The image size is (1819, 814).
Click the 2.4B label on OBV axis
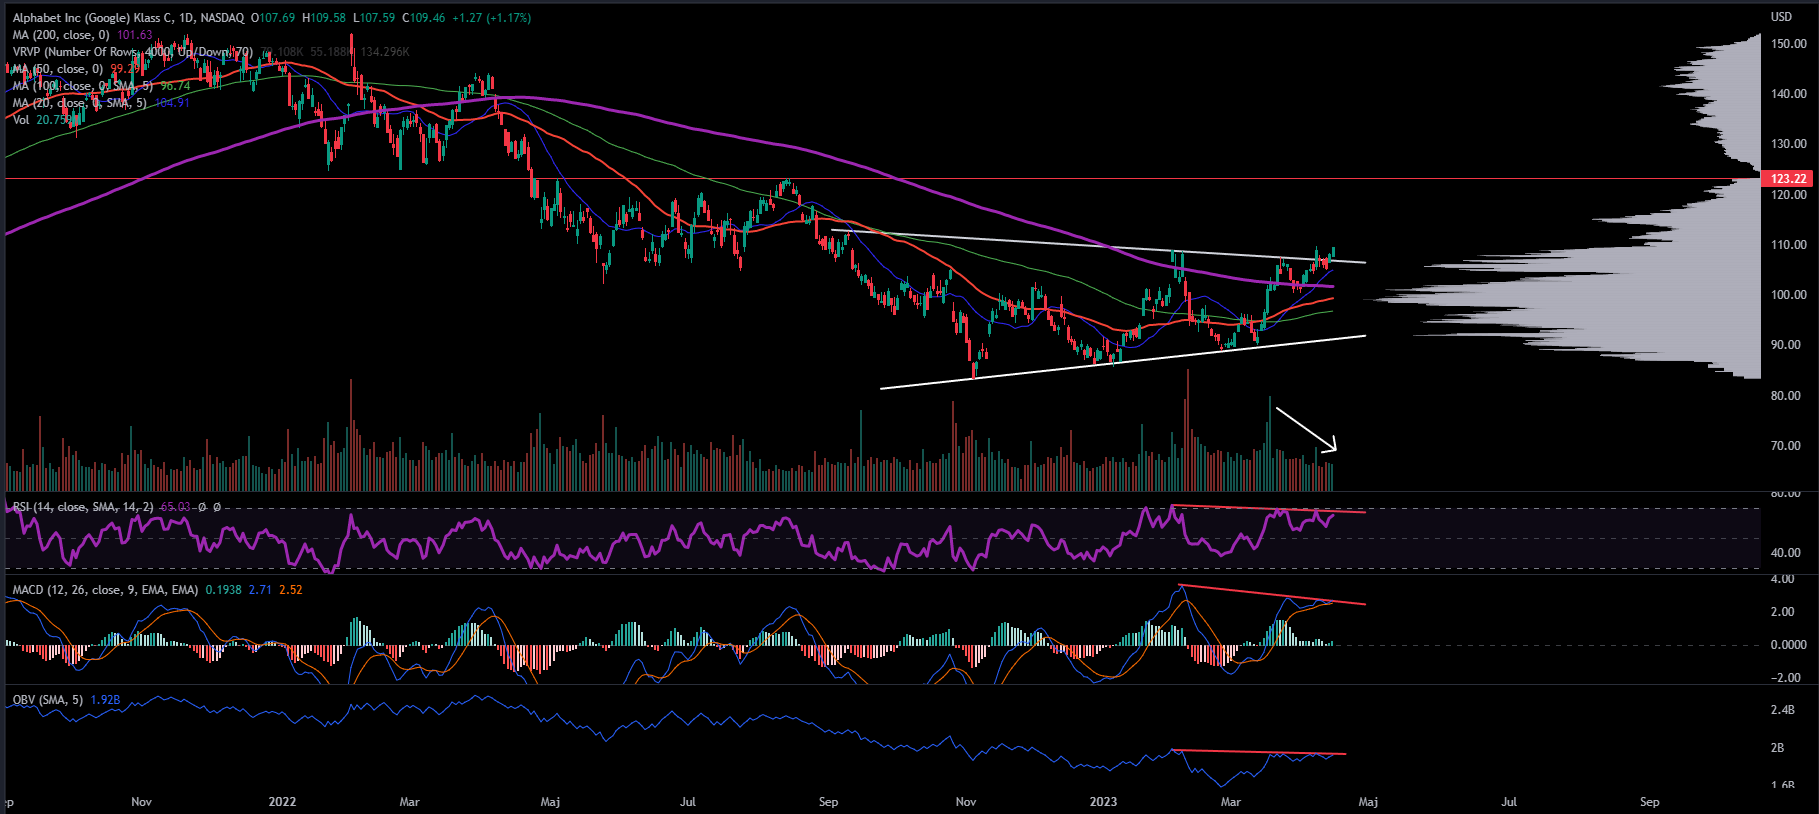click(1783, 710)
